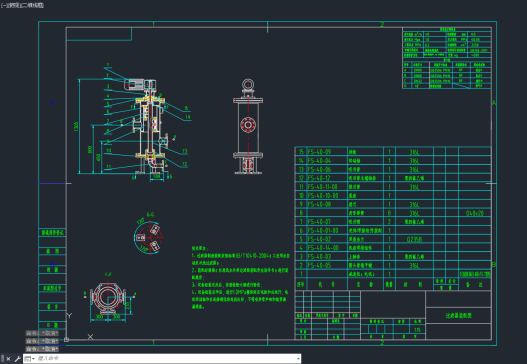Screen dimensions: 527x364
Task: Select the G-G section view drawing
Action: (150, 236)
